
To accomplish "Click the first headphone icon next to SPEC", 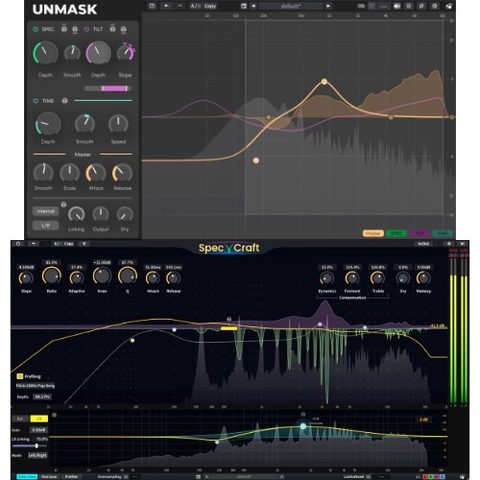I will click(x=64, y=29).
